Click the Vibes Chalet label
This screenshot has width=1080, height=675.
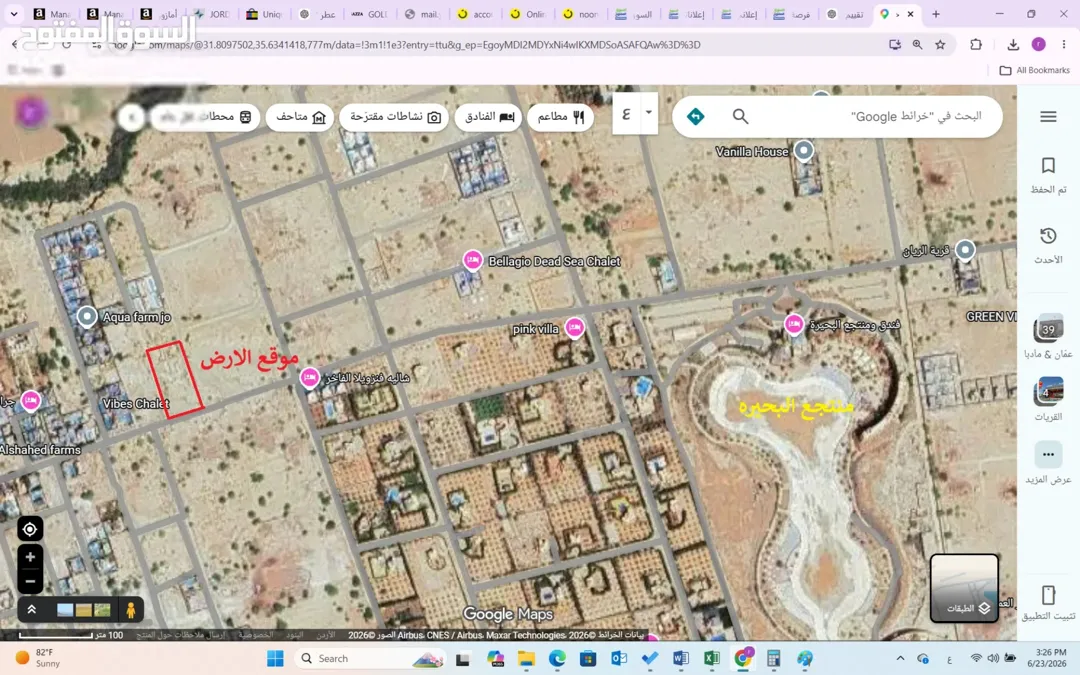coord(136,404)
